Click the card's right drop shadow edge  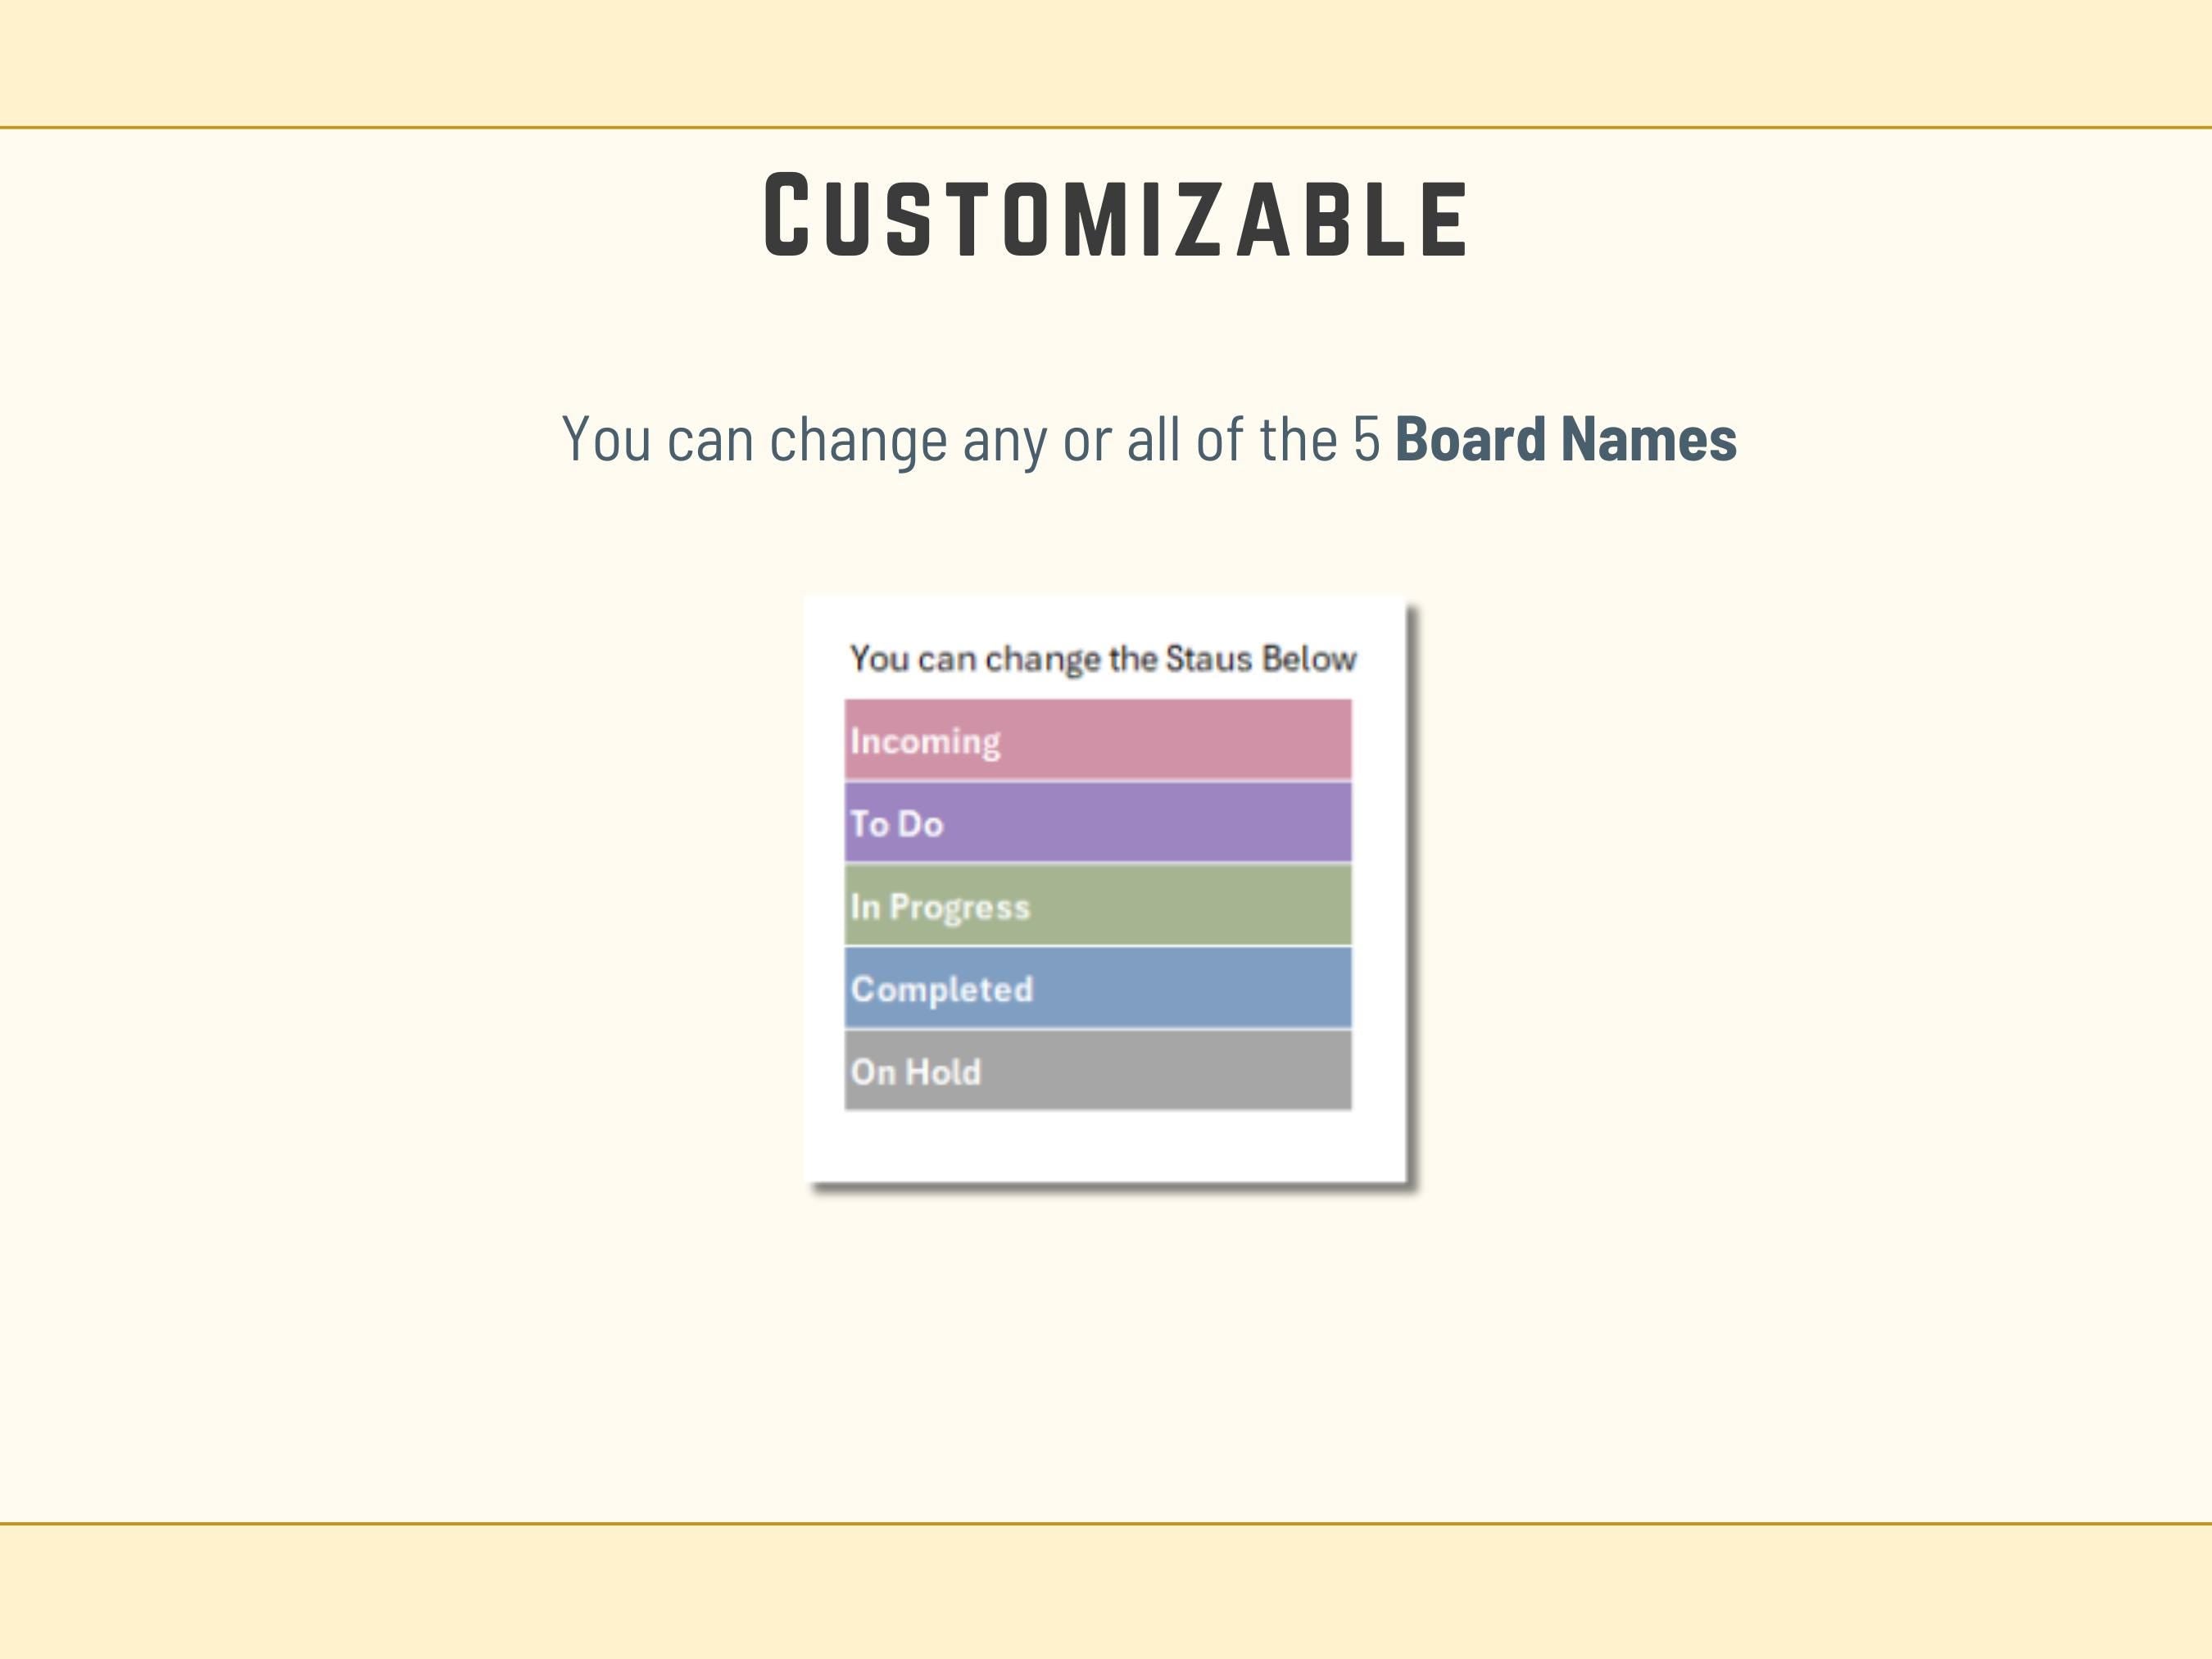1412,900
